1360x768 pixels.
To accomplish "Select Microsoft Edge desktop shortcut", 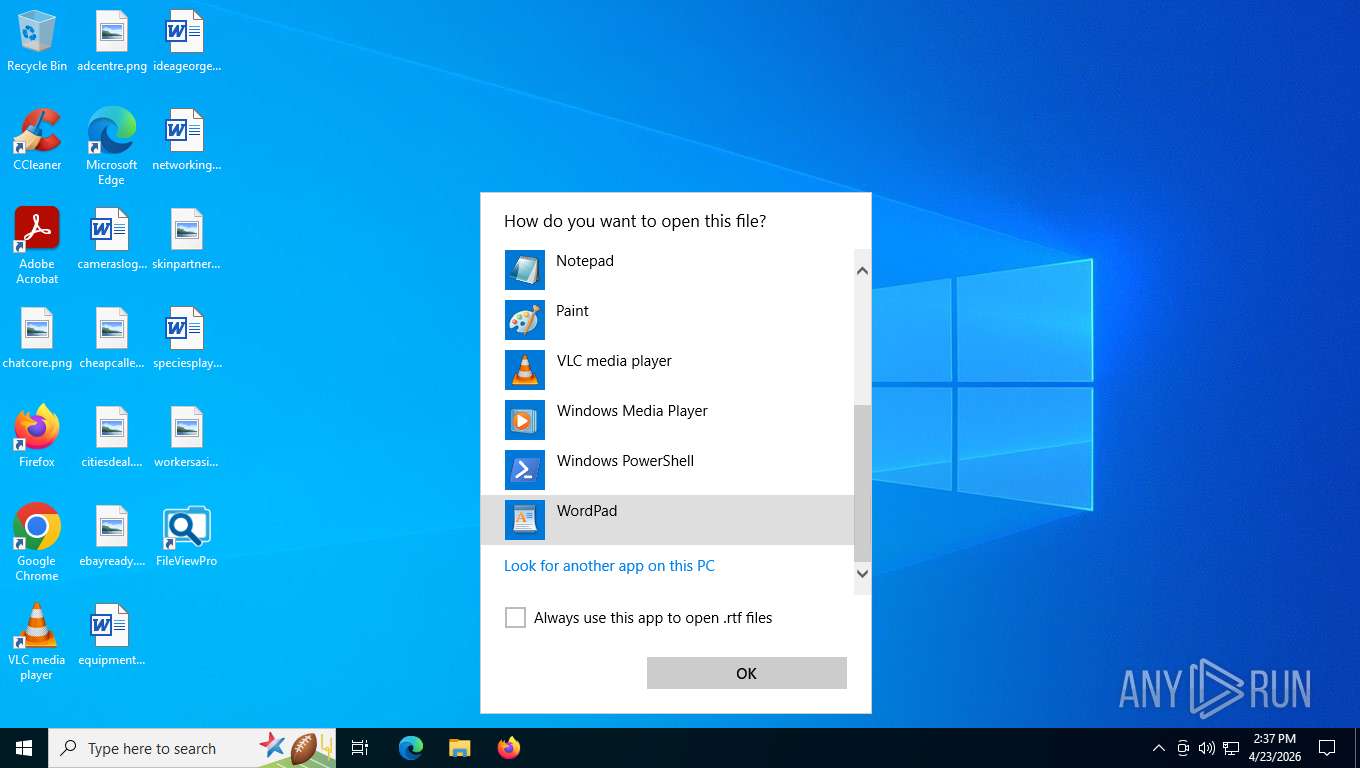I will pyautogui.click(x=112, y=147).
